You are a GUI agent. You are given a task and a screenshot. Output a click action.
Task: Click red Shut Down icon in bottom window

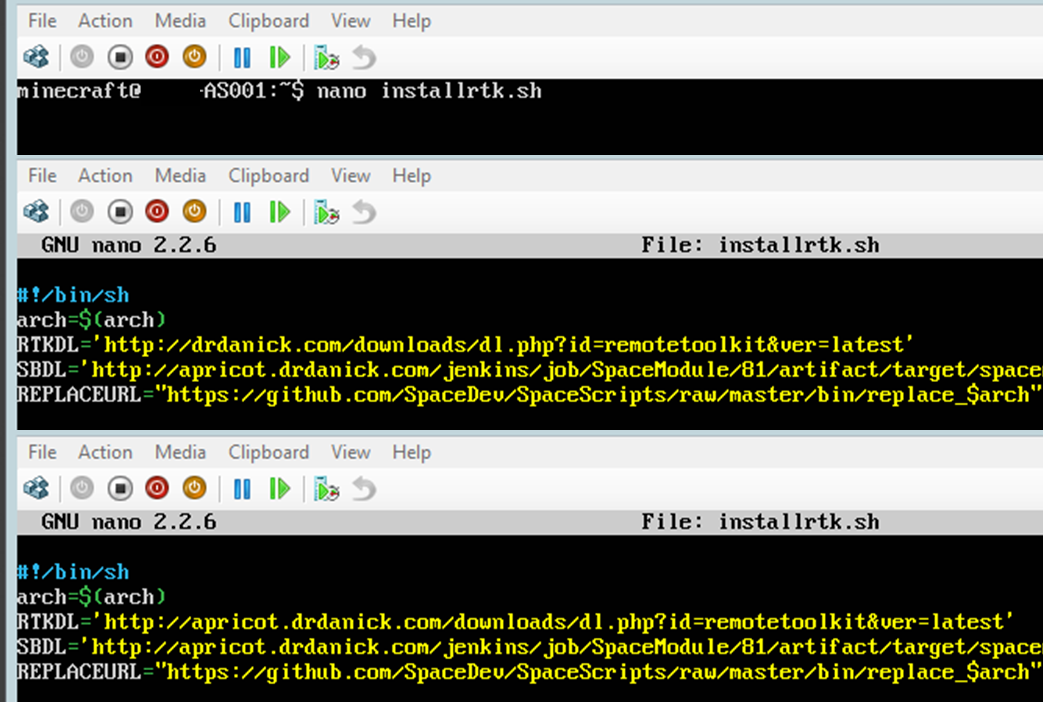coord(158,489)
